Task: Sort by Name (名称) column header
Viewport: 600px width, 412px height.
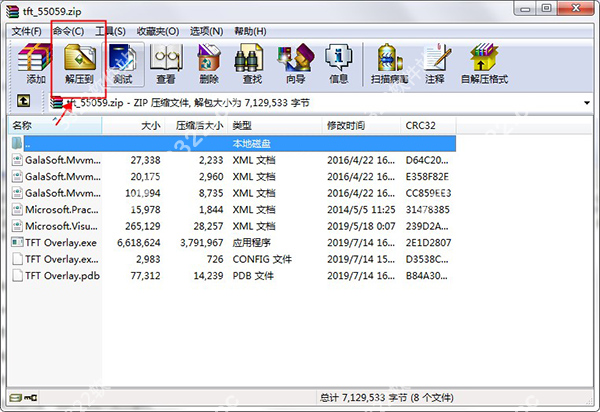Action: [x=55, y=125]
